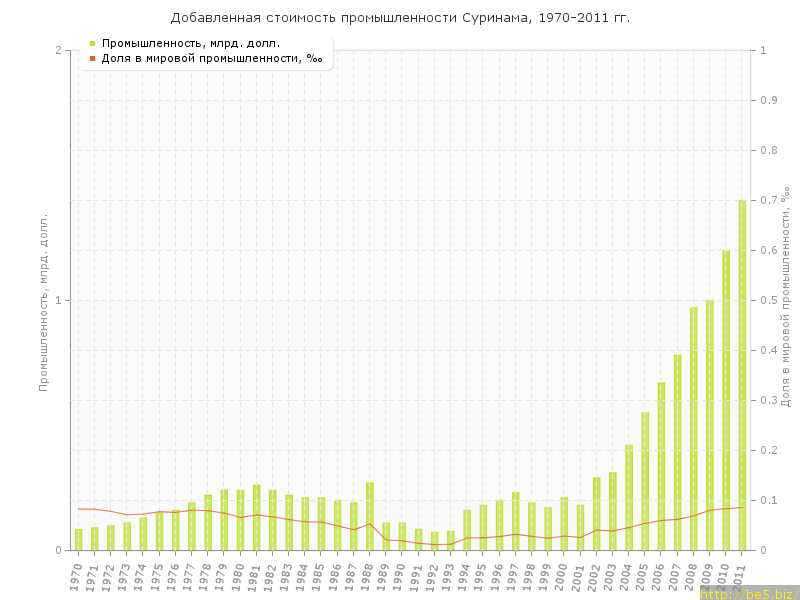Click the chart title about Suriname industry
Screen dimensions: 800x600
click(400, 18)
